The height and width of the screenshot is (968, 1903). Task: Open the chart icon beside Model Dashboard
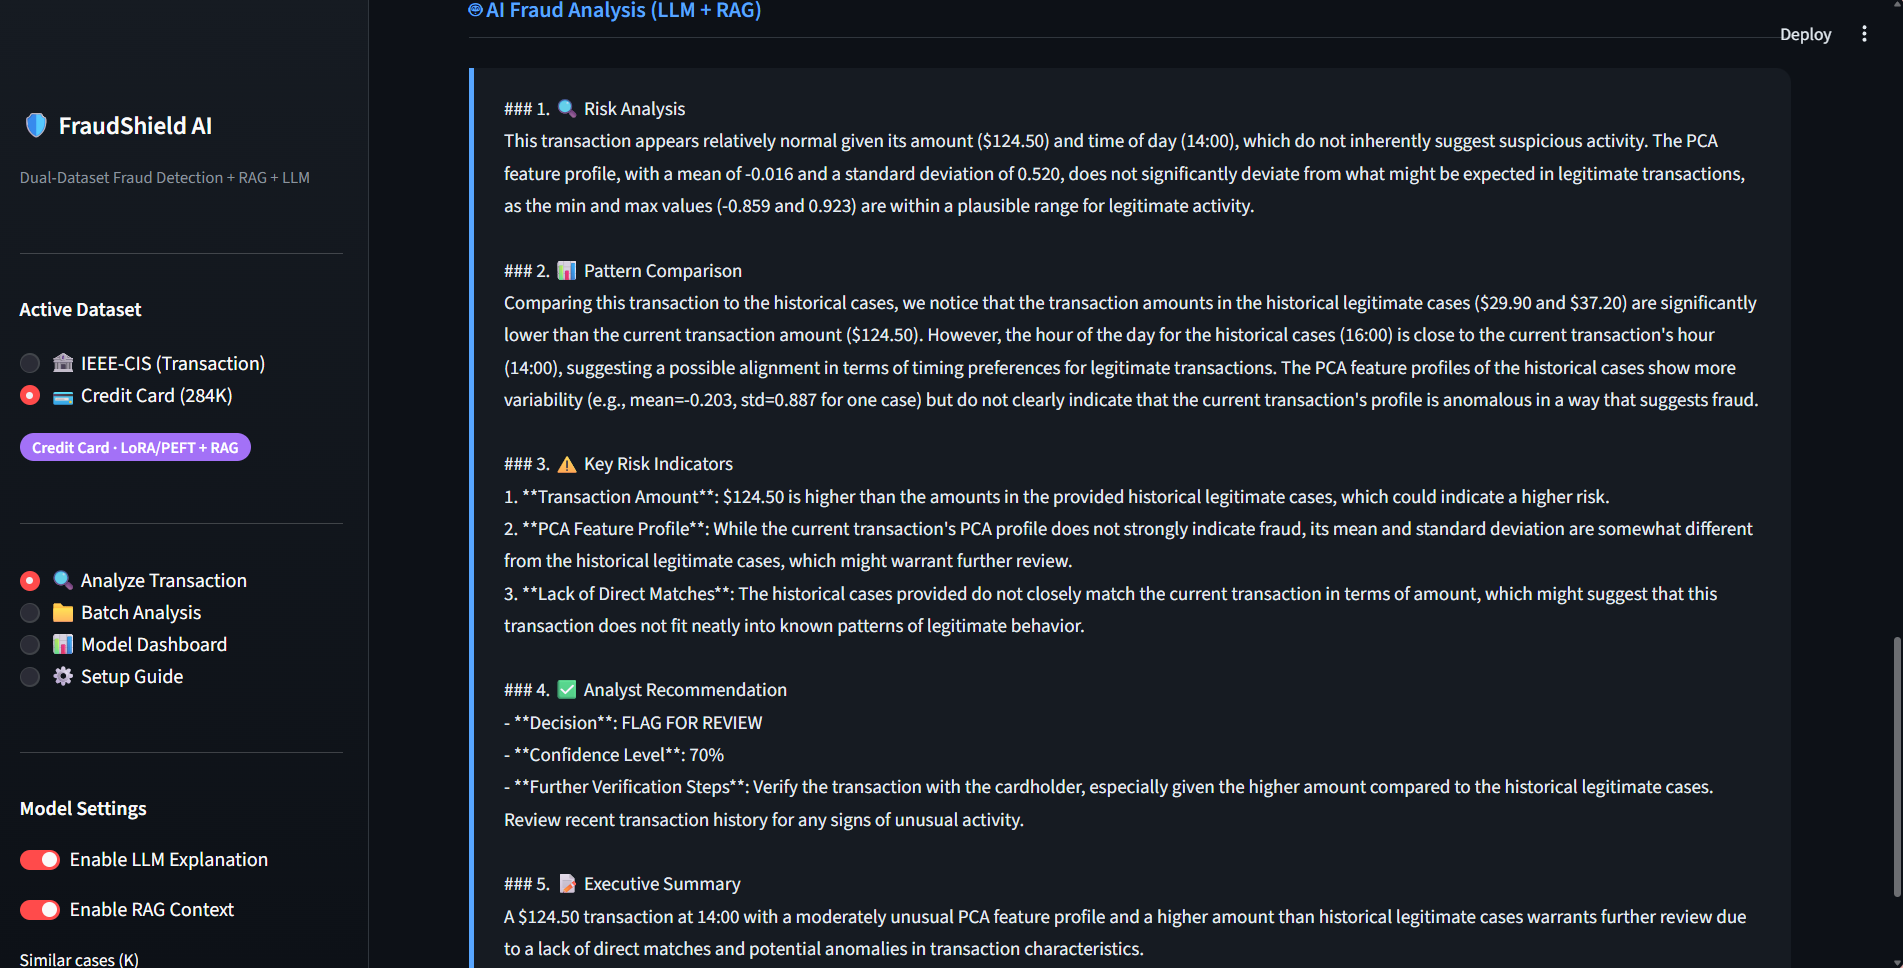pyautogui.click(x=63, y=644)
